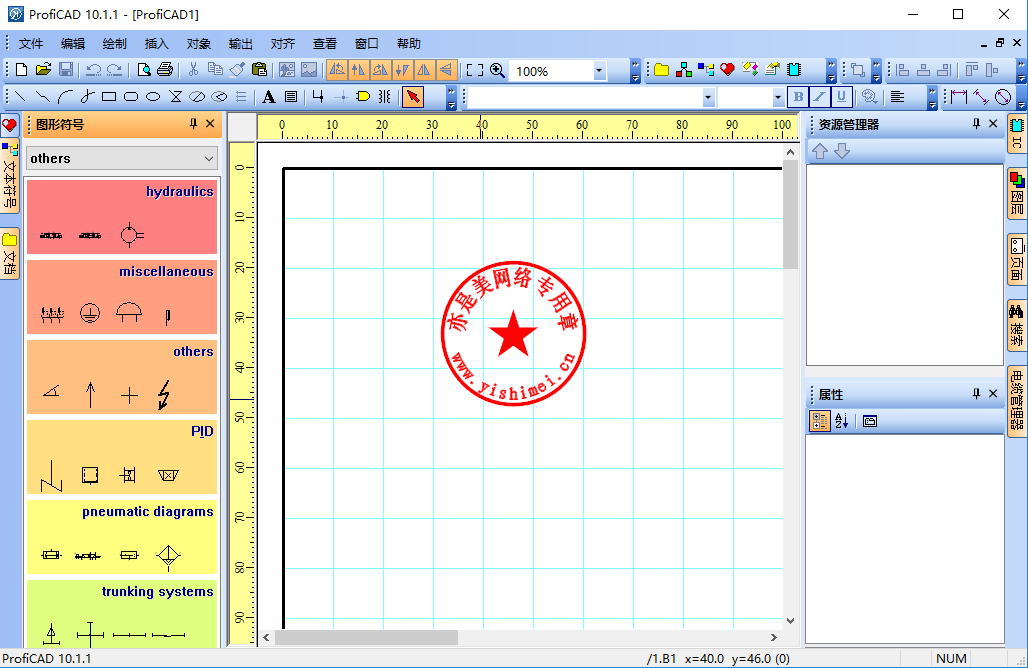Close the 属性 panel

tap(993, 393)
